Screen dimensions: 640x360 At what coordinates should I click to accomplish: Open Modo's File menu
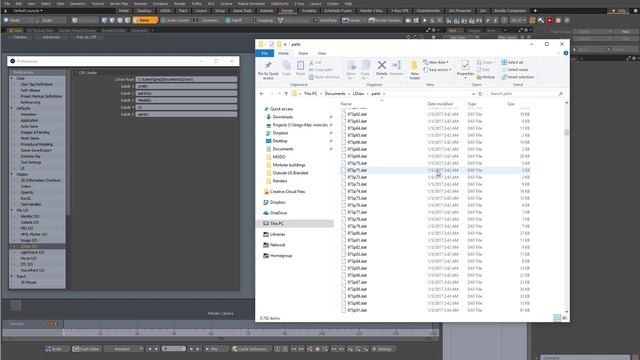[7, 4]
